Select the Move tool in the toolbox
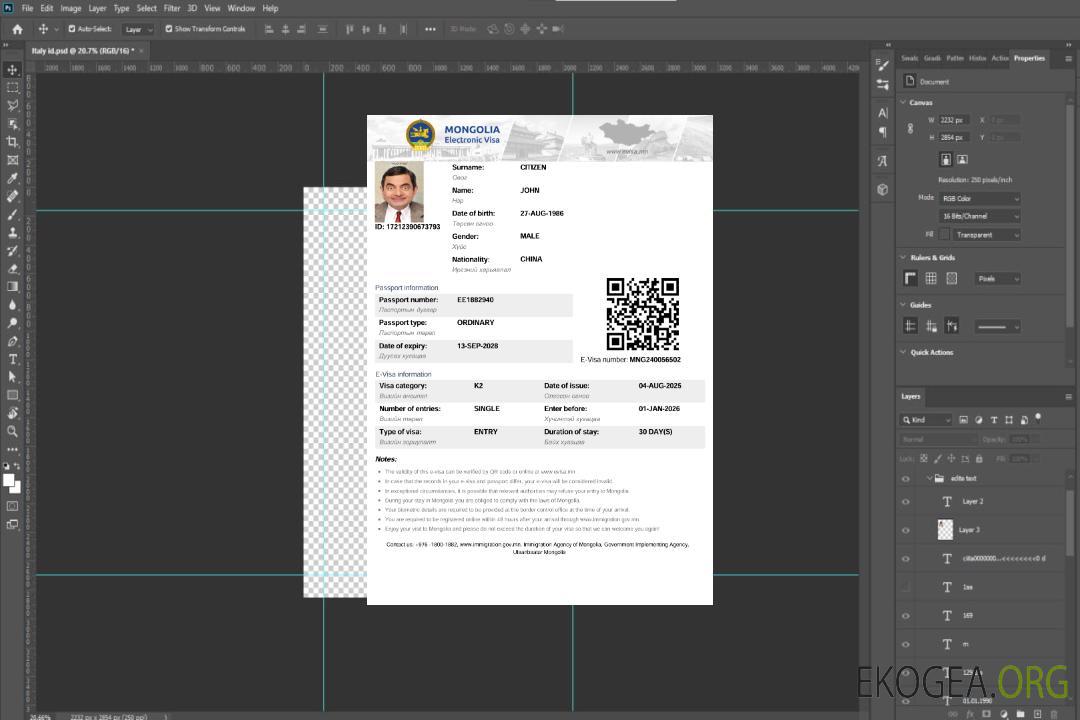This screenshot has height=720, width=1080. [x=12, y=70]
